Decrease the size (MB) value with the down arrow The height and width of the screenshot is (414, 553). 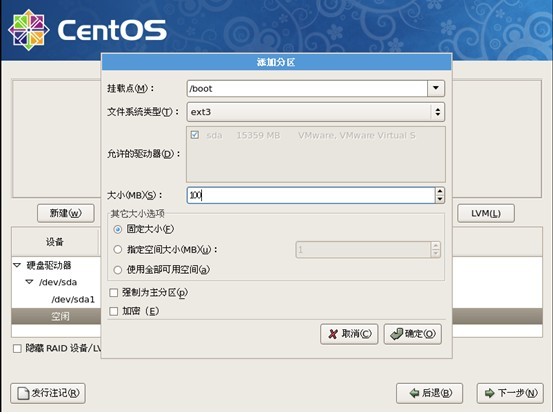tap(439, 199)
